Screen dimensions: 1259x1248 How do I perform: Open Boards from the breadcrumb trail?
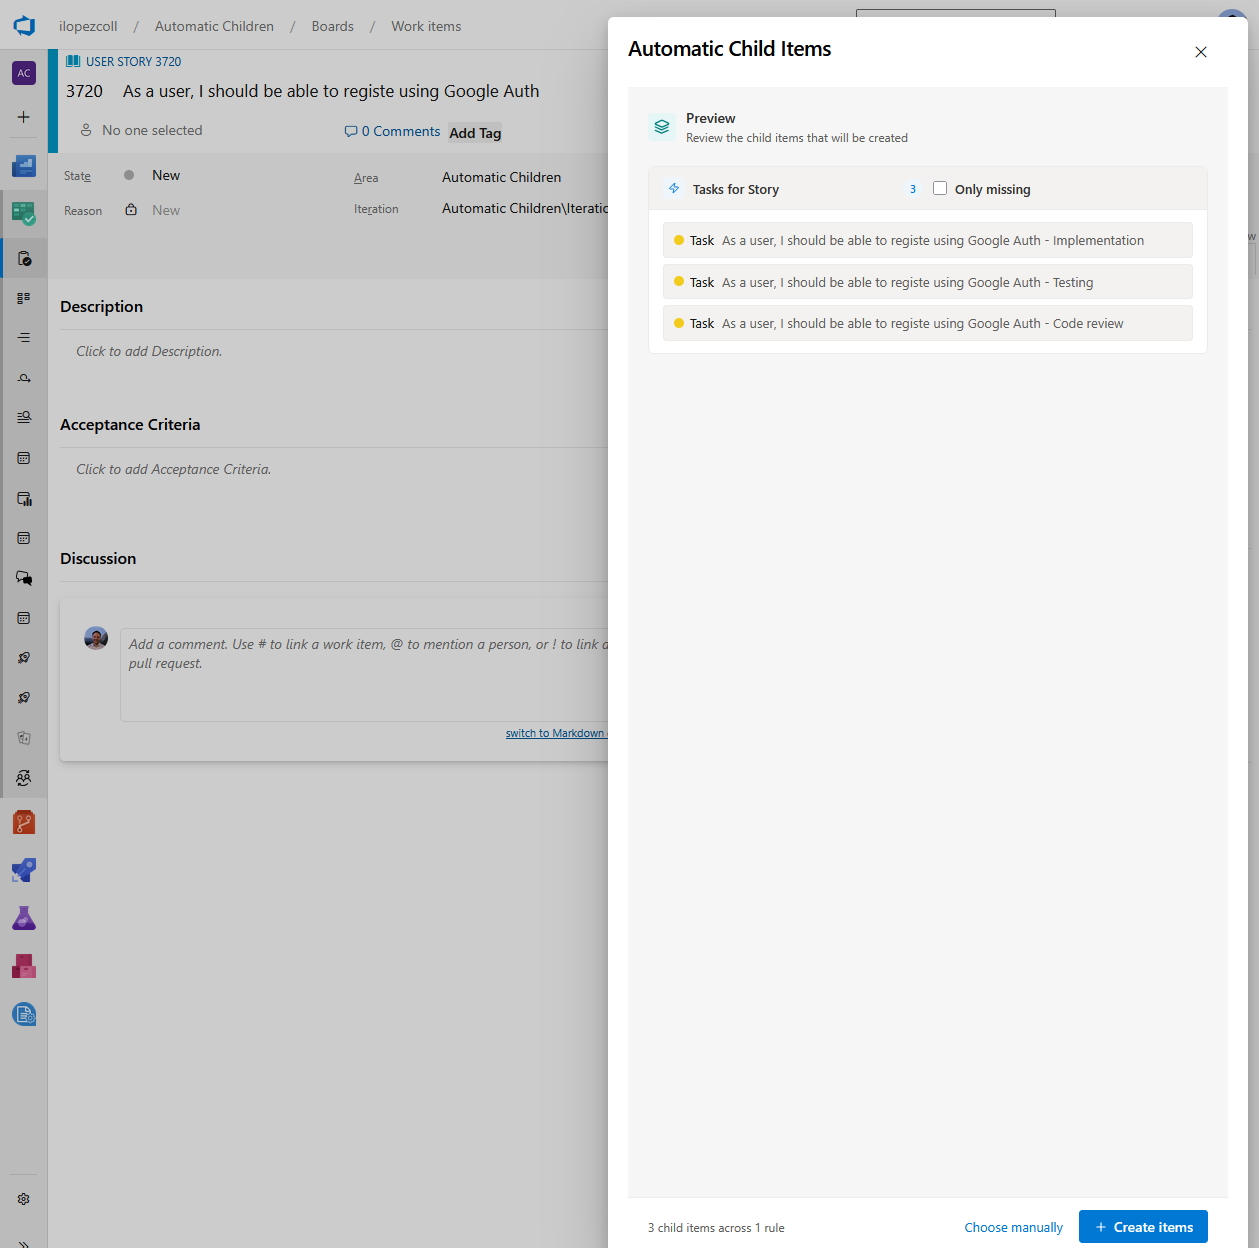pyautogui.click(x=332, y=26)
